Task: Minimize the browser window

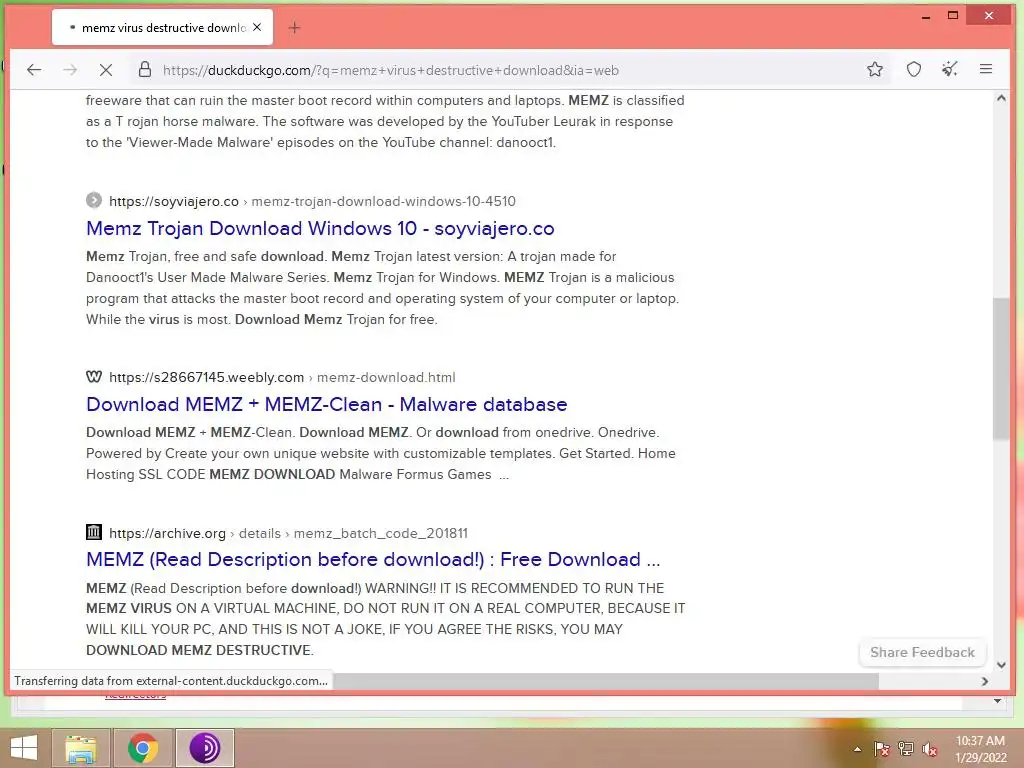Action: 925,16
